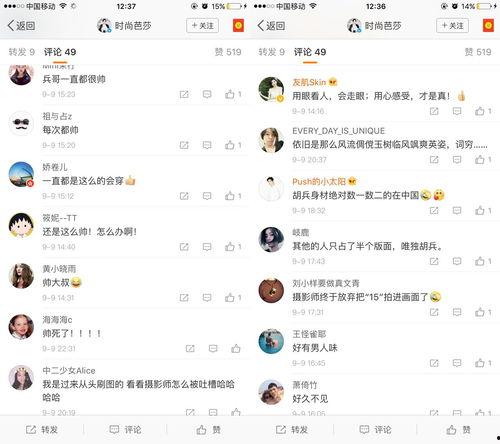Like the comment '帅死了！！！！'

(x=236, y=348)
